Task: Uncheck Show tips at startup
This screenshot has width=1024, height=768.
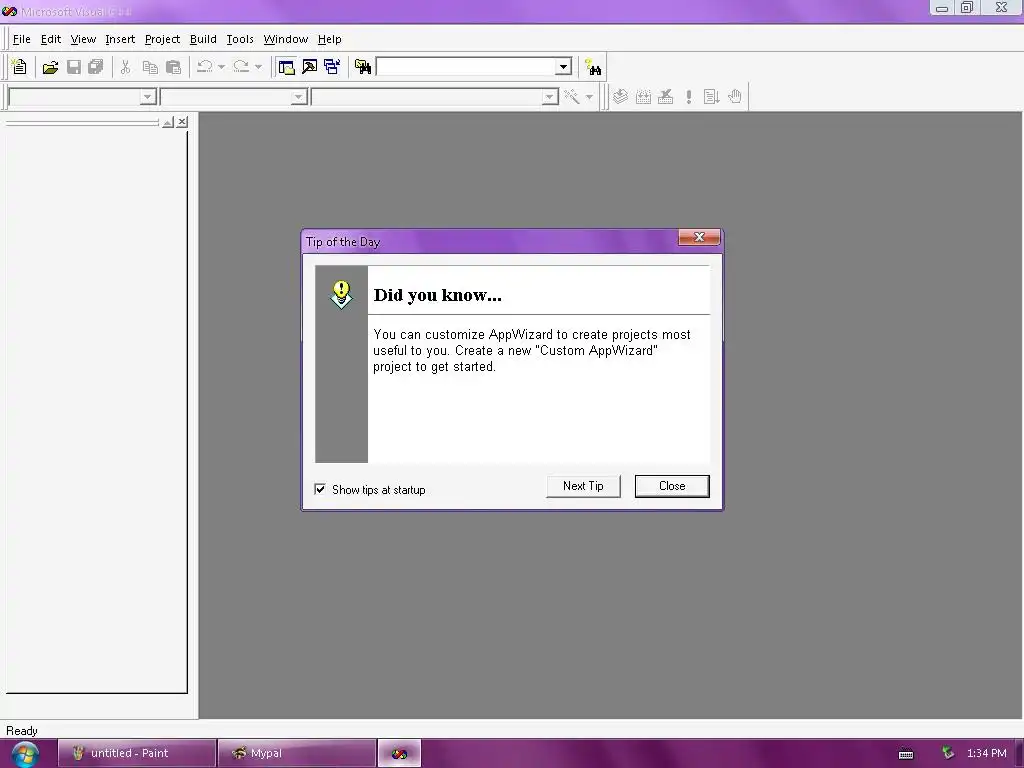Action: click(320, 489)
